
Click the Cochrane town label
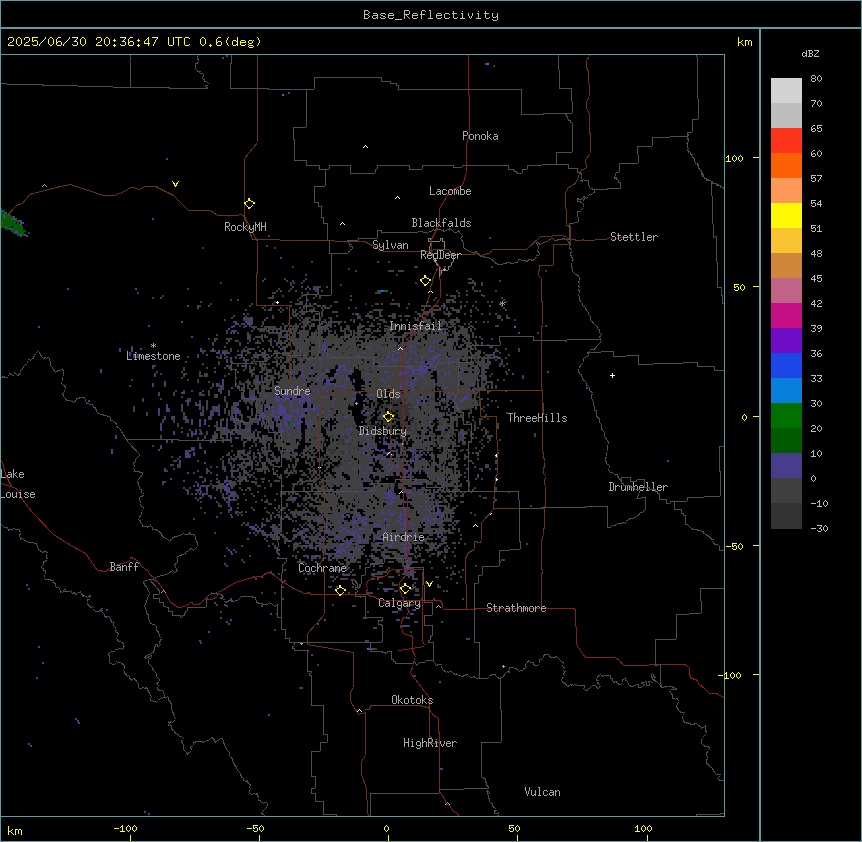(x=322, y=568)
